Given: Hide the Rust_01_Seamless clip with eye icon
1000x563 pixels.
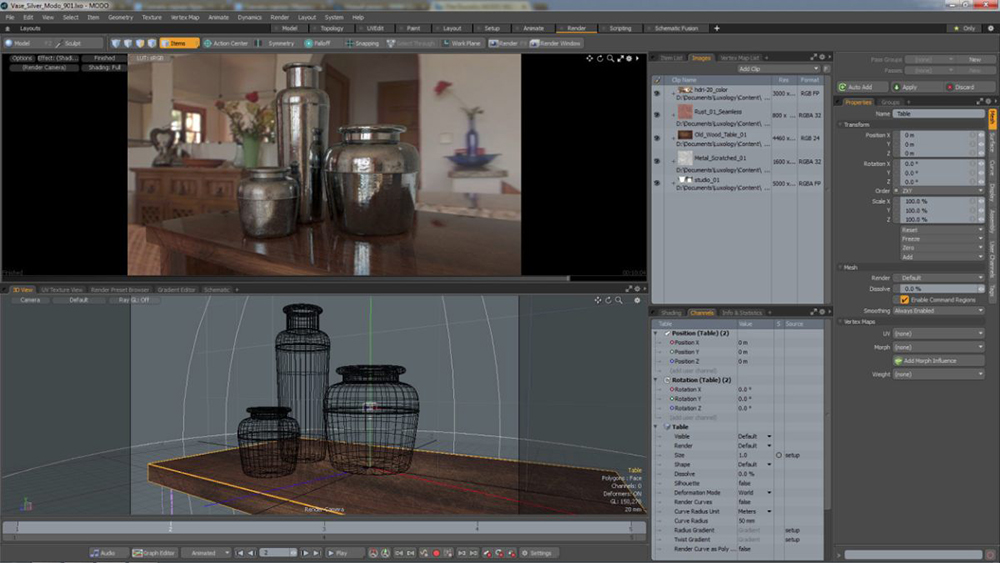Looking at the screenshot, I should point(657,115).
